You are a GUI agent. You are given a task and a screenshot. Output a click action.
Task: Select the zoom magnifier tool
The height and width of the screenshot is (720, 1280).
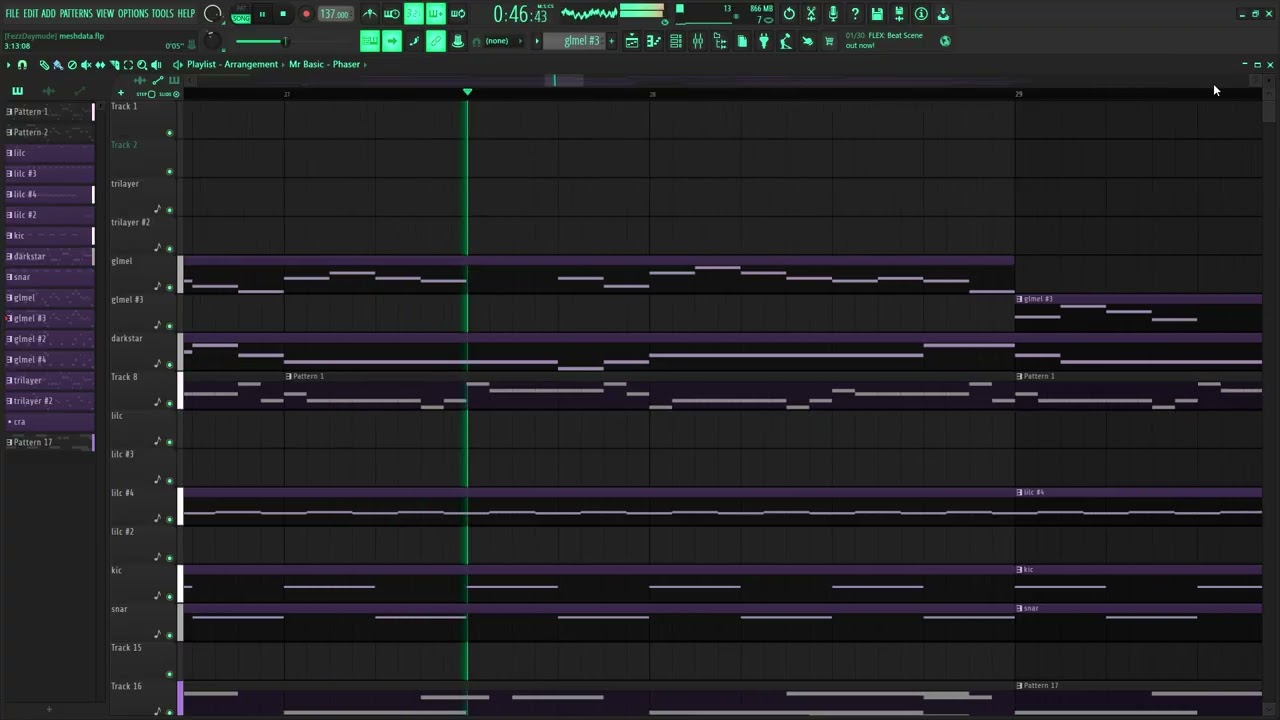click(142, 64)
